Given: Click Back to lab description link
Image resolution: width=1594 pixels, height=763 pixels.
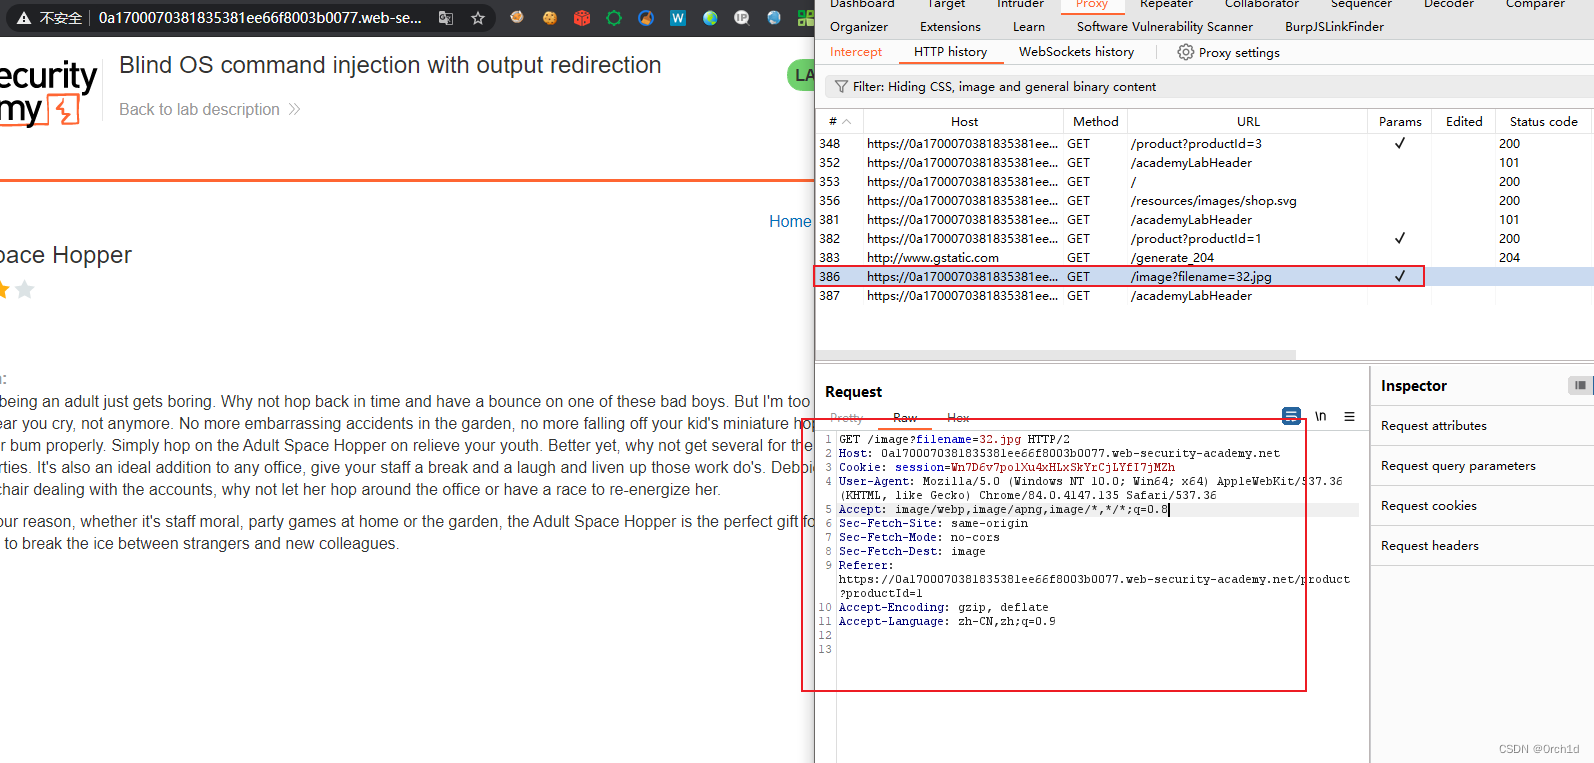Looking at the screenshot, I should (x=209, y=109).
